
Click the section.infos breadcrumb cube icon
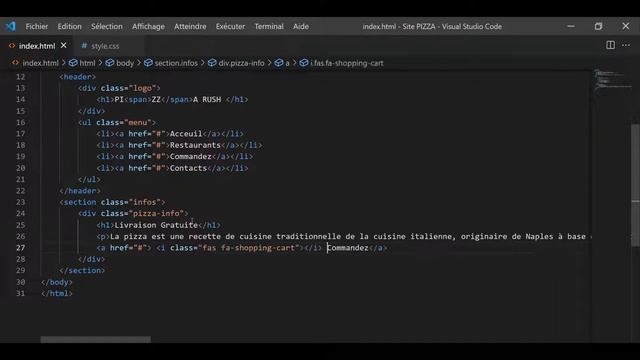(148, 63)
